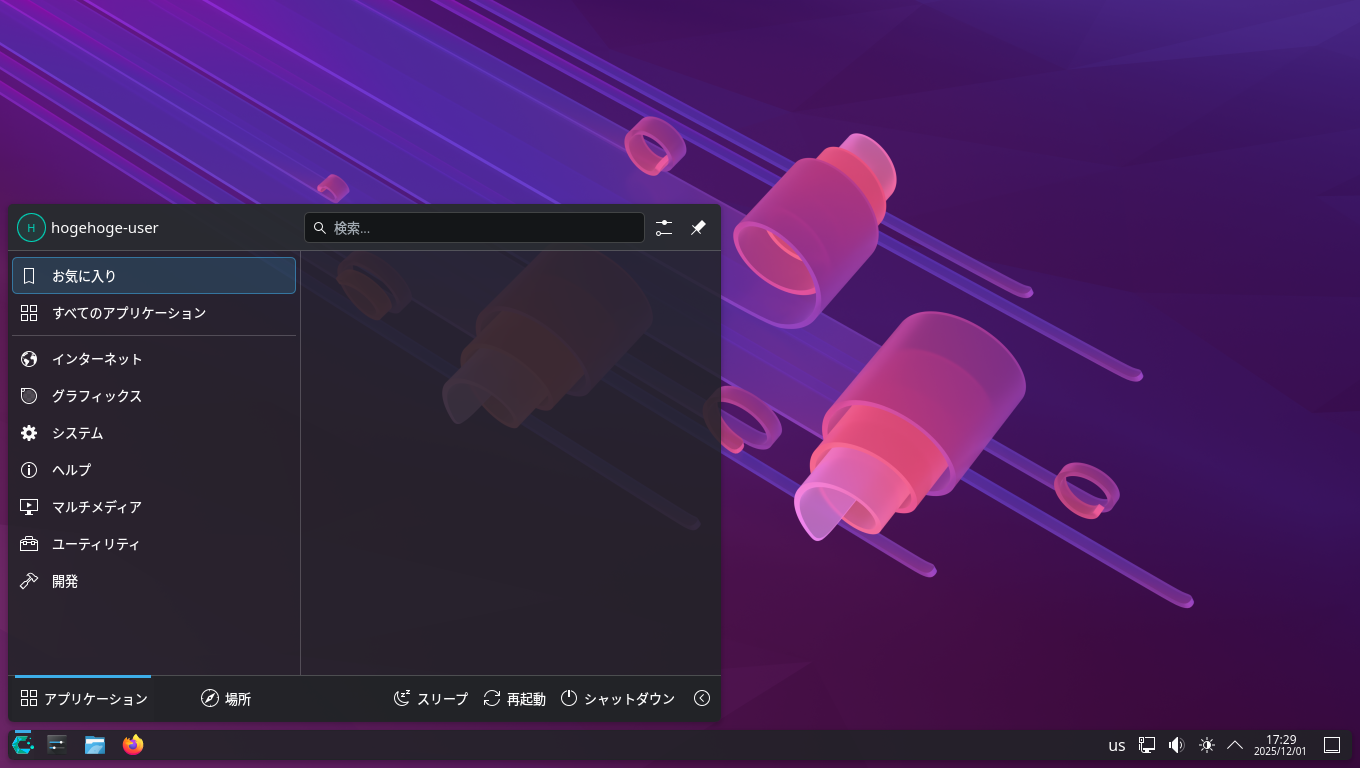1360x768 pixels.
Task: Click inside the 検索 search field
Action: tap(474, 227)
